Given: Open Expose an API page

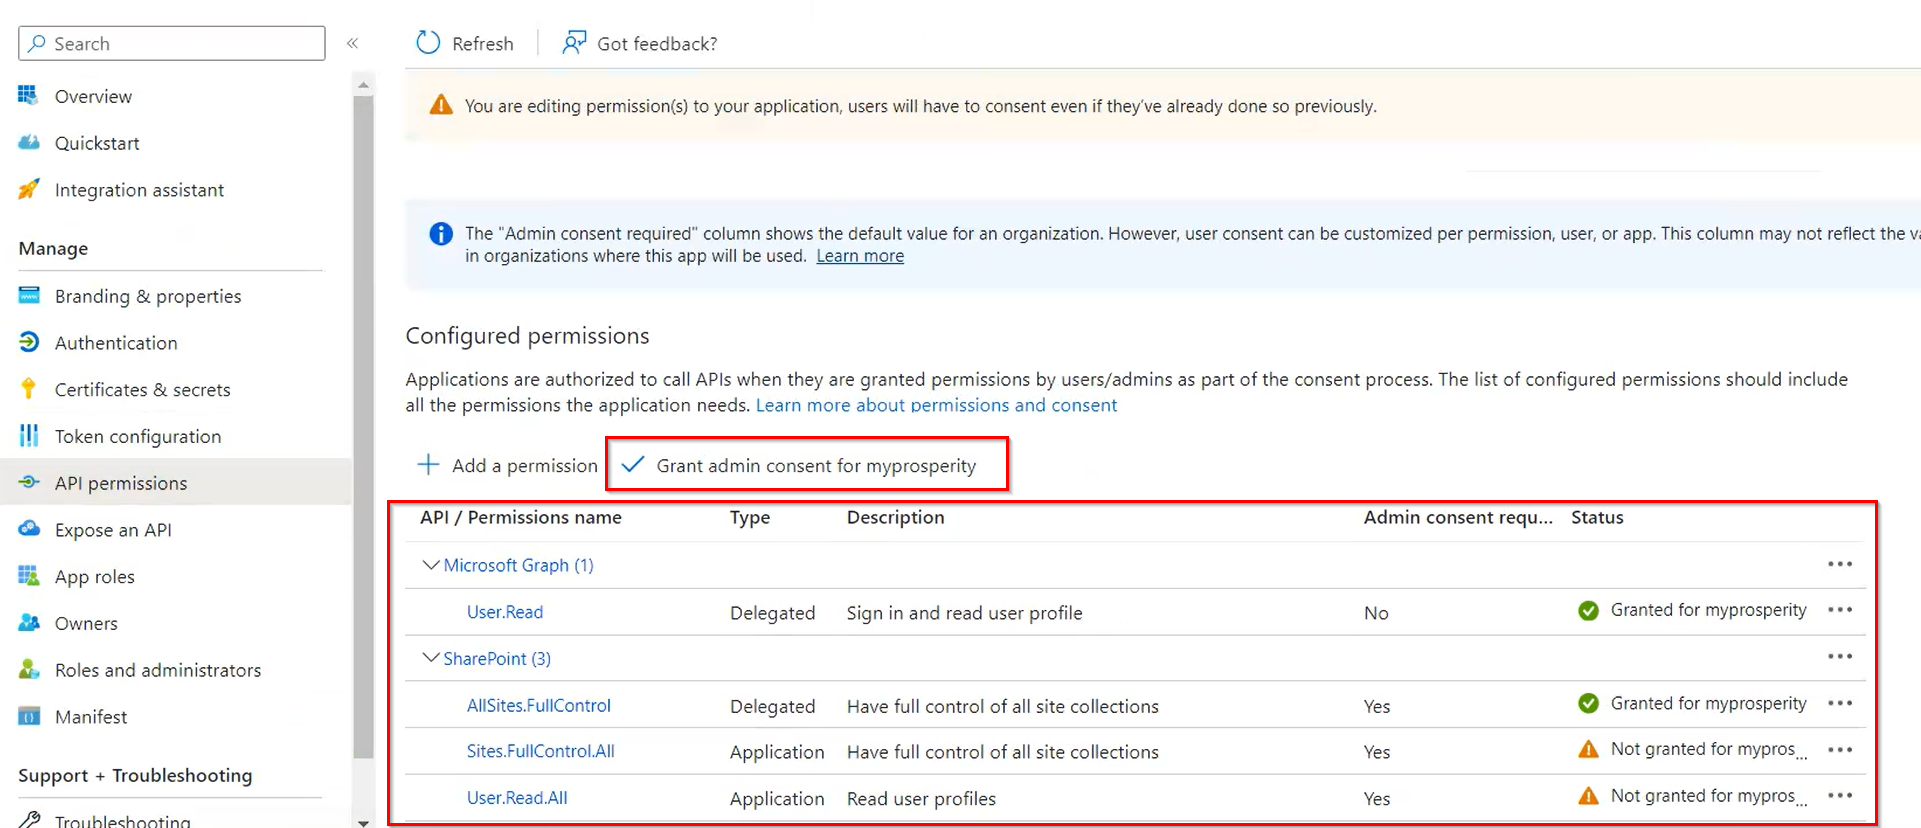Looking at the screenshot, I should pos(113,530).
